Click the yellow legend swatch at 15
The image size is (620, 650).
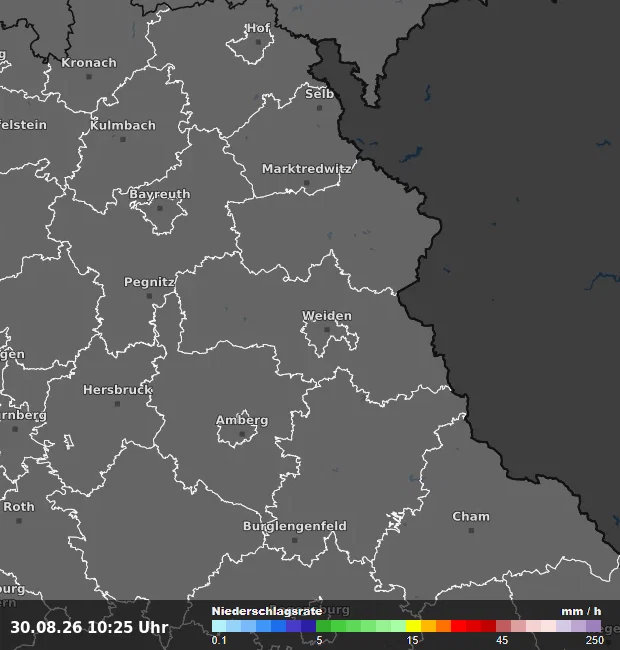pos(413,626)
